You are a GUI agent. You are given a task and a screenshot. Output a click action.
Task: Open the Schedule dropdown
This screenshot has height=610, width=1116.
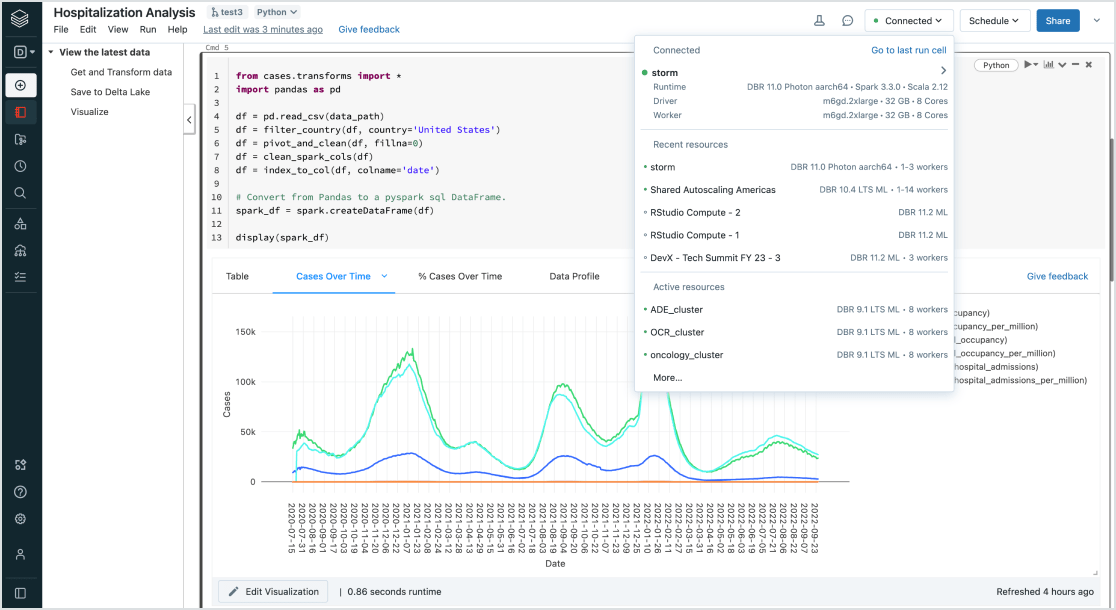pos(994,21)
